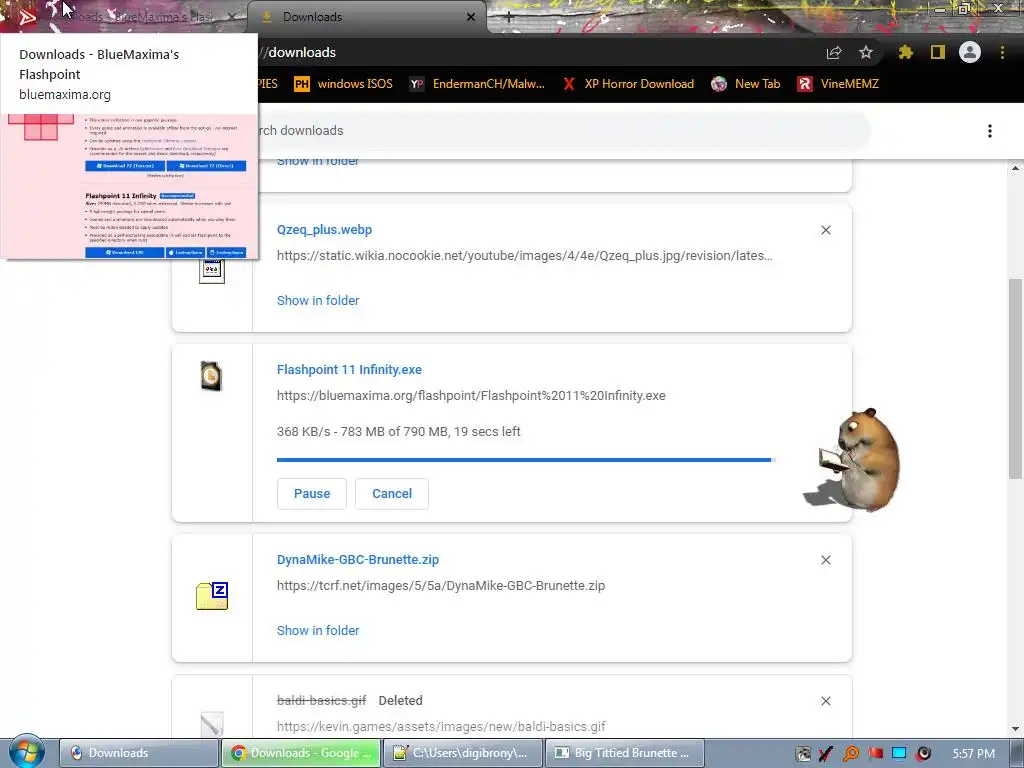The height and width of the screenshot is (768, 1024).
Task: Open the Flashpoint 11 Infinity.exe link
Action: click(349, 370)
